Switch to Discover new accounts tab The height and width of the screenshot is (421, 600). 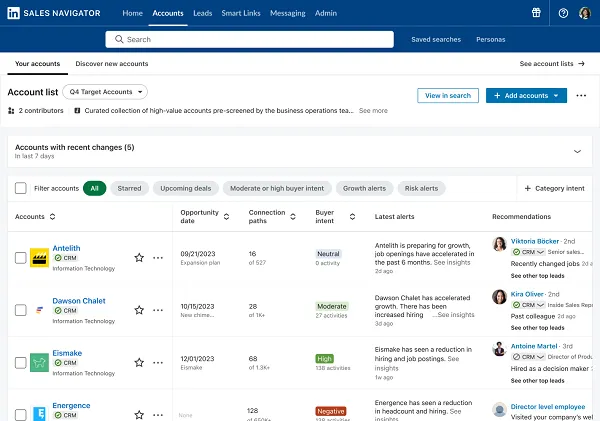pyautogui.click(x=112, y=64)
